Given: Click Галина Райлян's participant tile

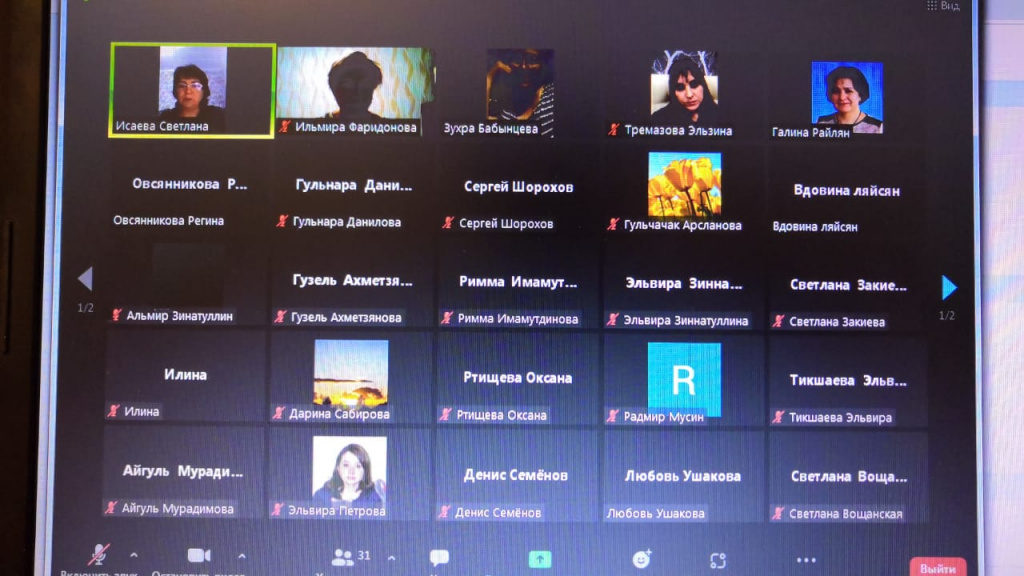Looking at the screenshot, I should 846,98.
